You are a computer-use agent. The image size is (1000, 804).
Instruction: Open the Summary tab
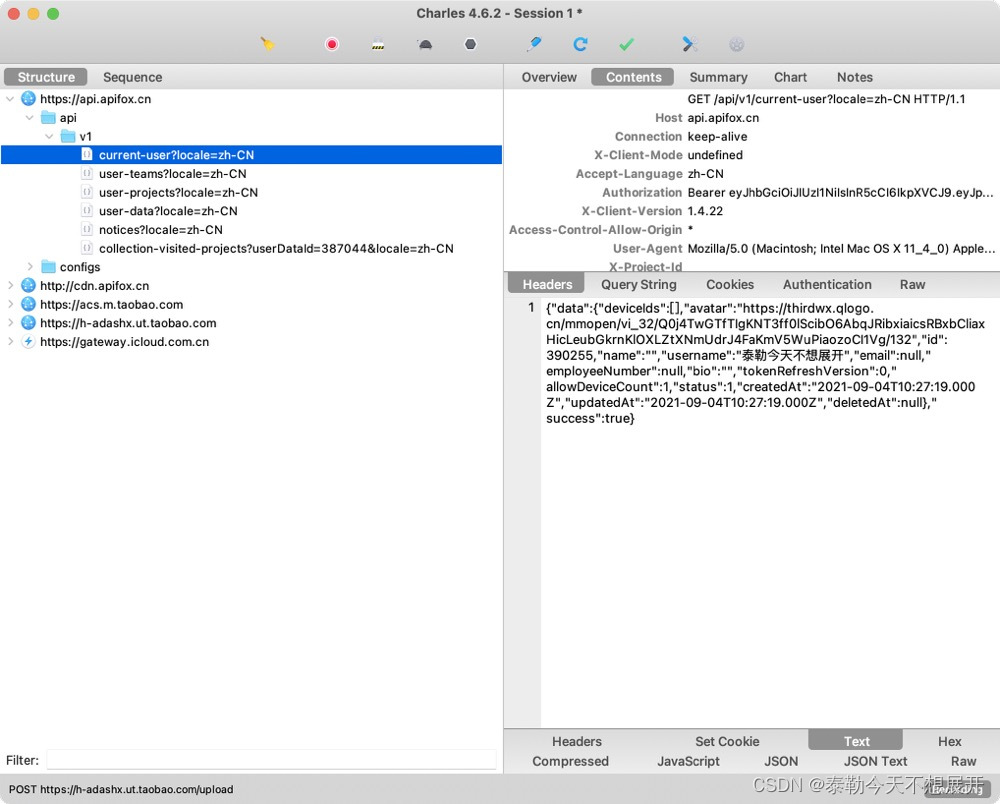tap(718, 77)
